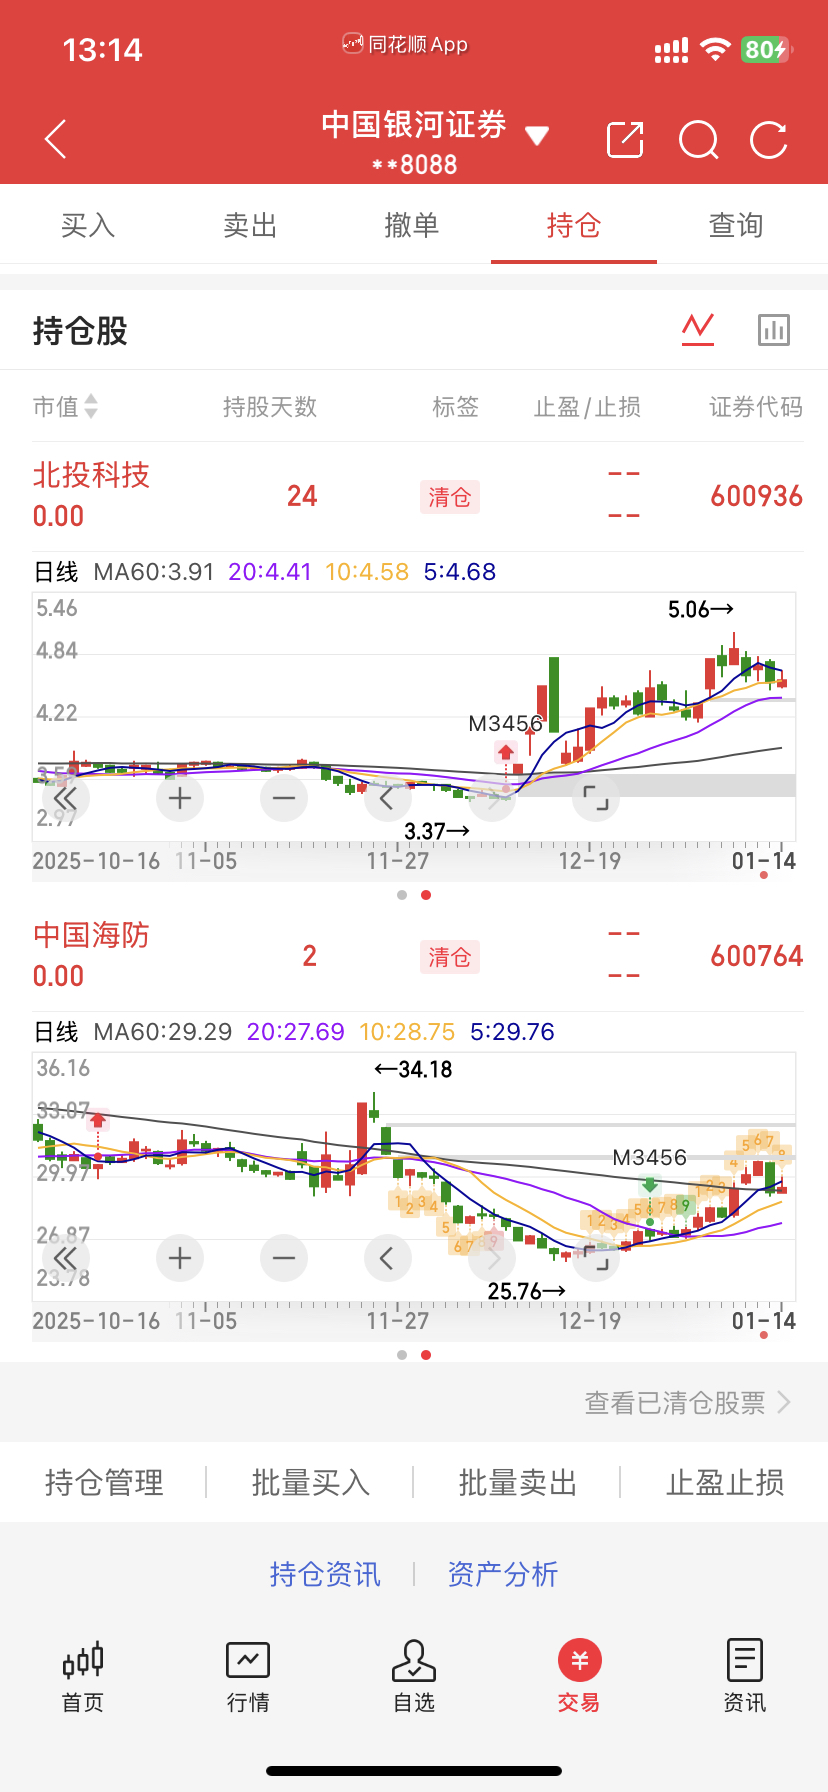Switch to the 卖出 tab

point(250,225)
